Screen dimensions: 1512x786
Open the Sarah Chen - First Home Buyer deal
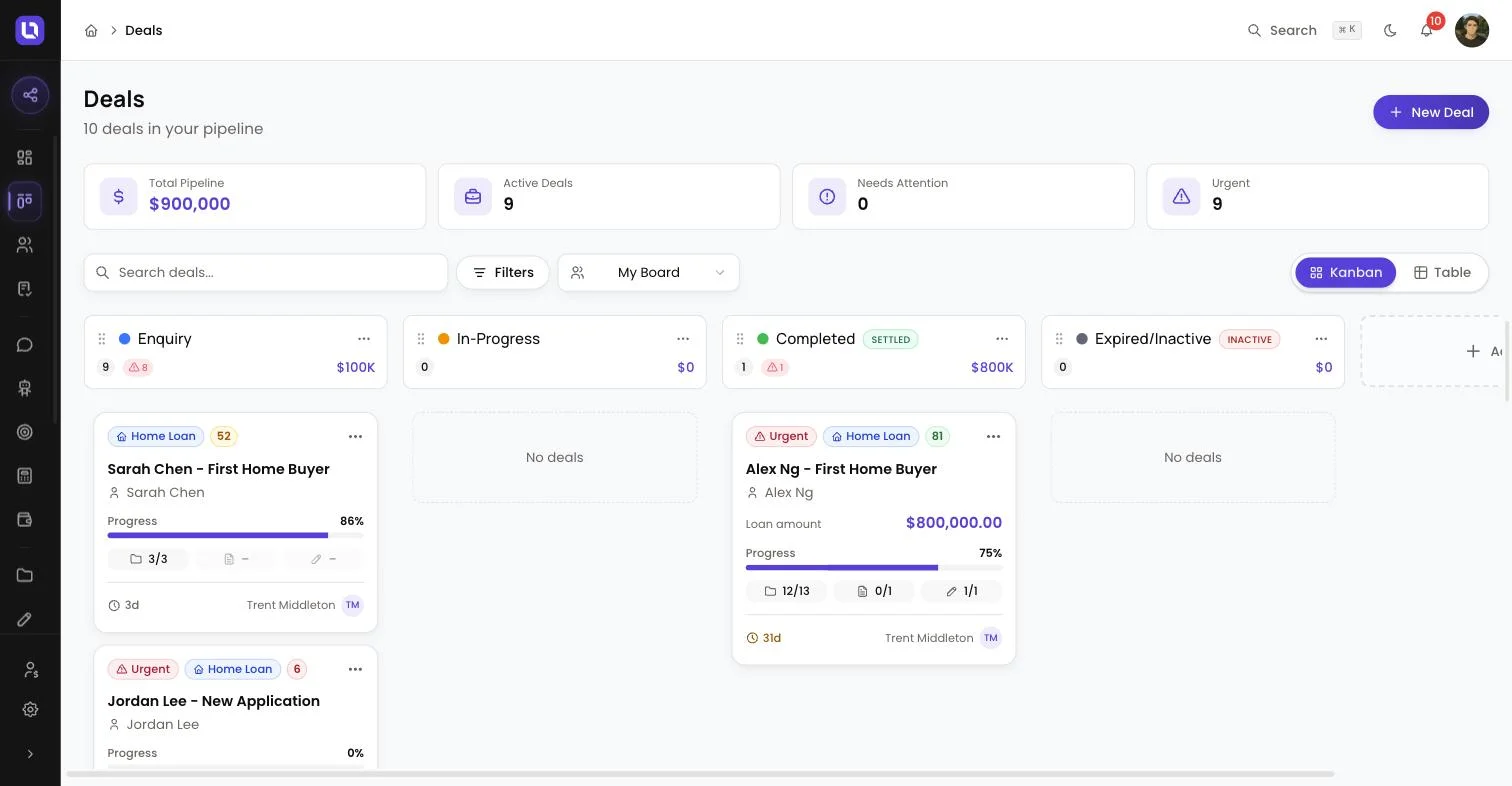[218, 469]
